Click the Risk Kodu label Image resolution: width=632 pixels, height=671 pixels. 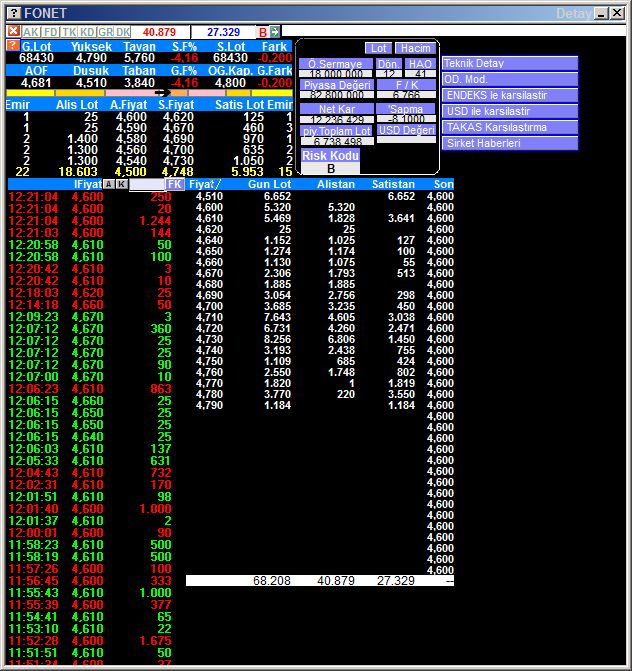[x=330, y=155]
